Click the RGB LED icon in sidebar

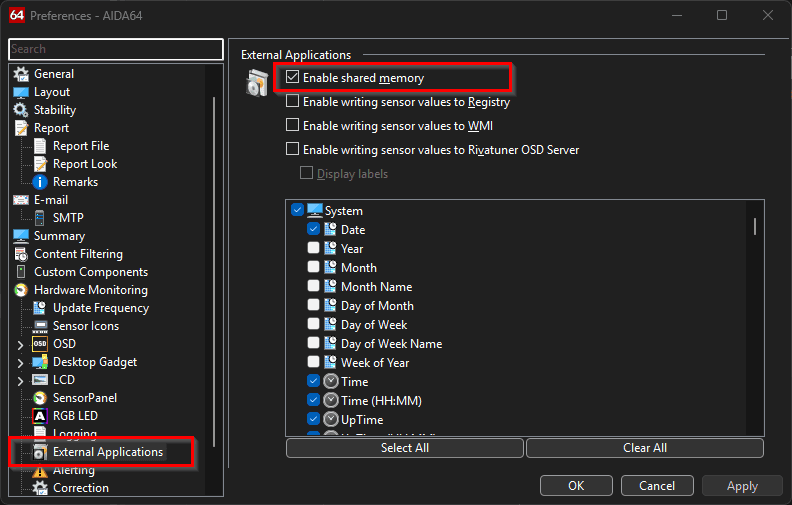pyautogui.click(x=40, y=416)
